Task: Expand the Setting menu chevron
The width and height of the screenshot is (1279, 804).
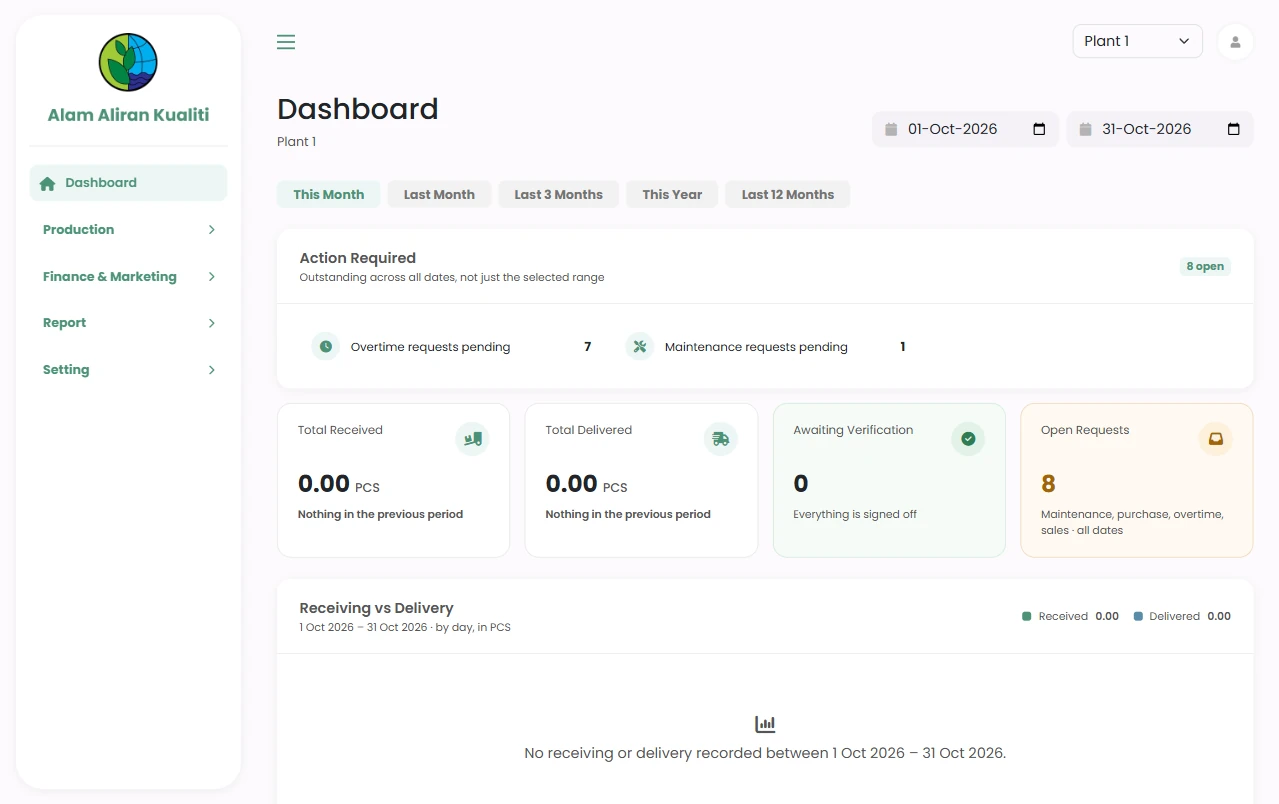Action: pyautogui.click(x=211, y=370)
